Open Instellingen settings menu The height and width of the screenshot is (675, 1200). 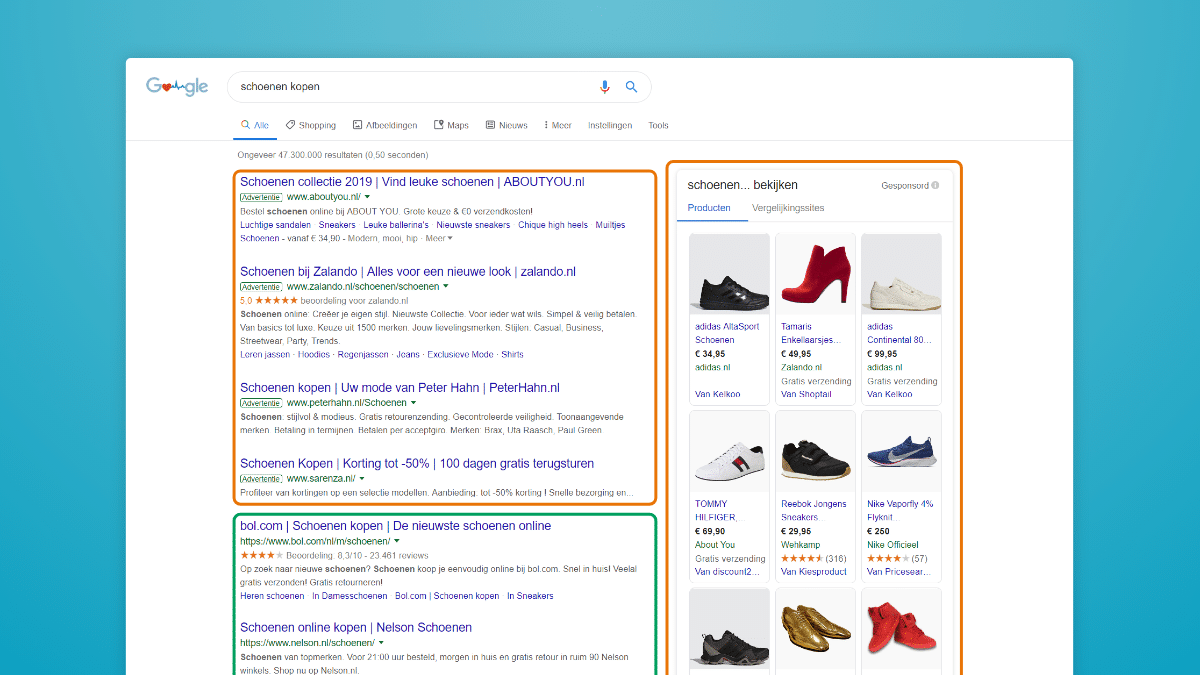[x=610, y=126]
